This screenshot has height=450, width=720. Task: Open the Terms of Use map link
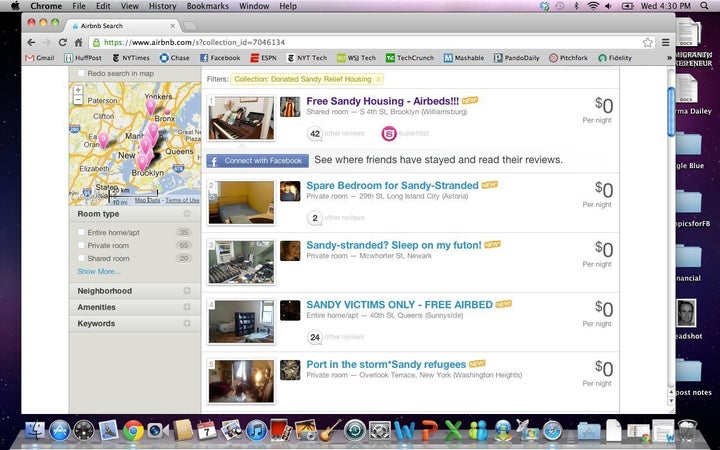point(182,200)
